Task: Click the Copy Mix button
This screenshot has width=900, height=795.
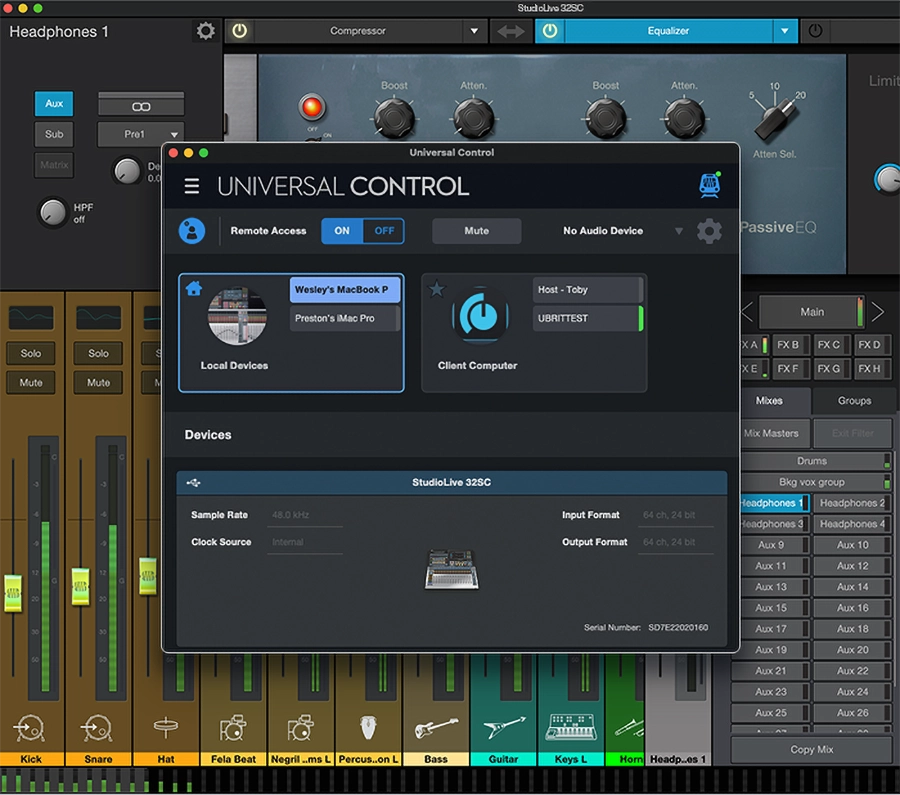Action: click(812, 750)
